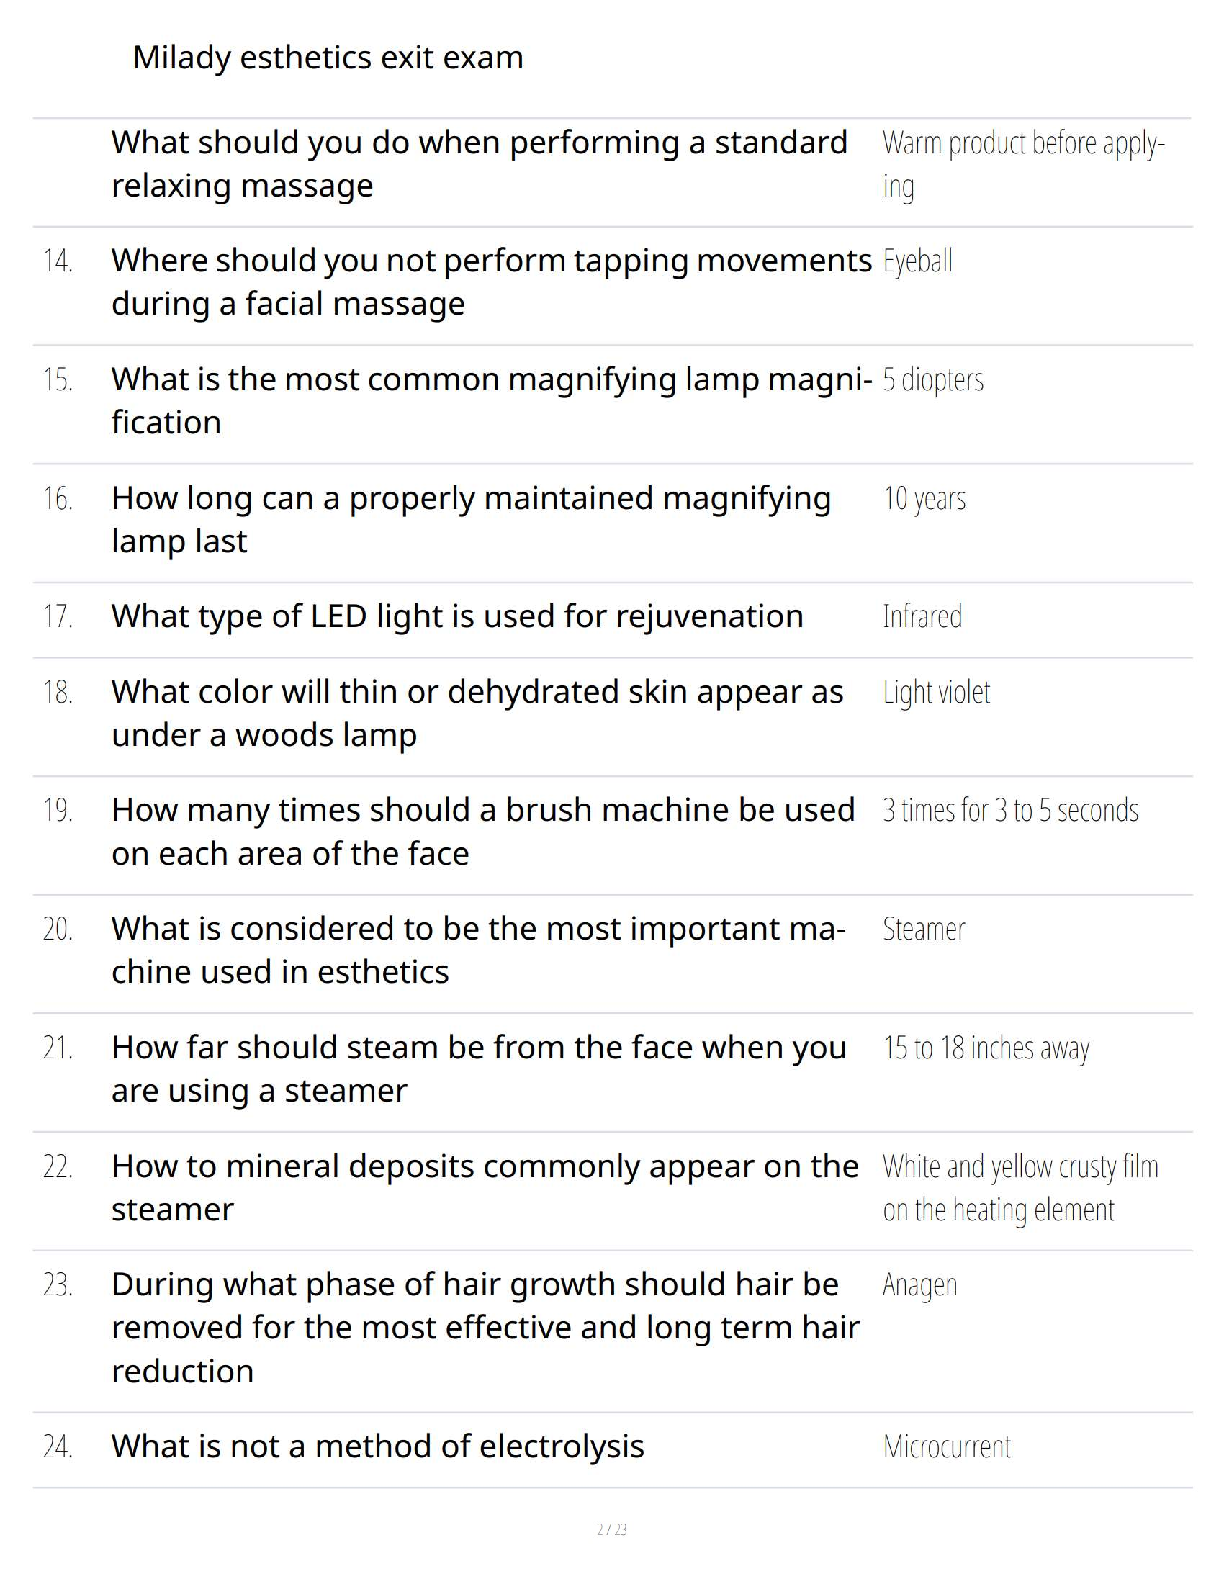This screenshot has width=1224, height=1584.
Task: Click the 'Milady esthetics exit exam' title
Action: click(328, 58)
